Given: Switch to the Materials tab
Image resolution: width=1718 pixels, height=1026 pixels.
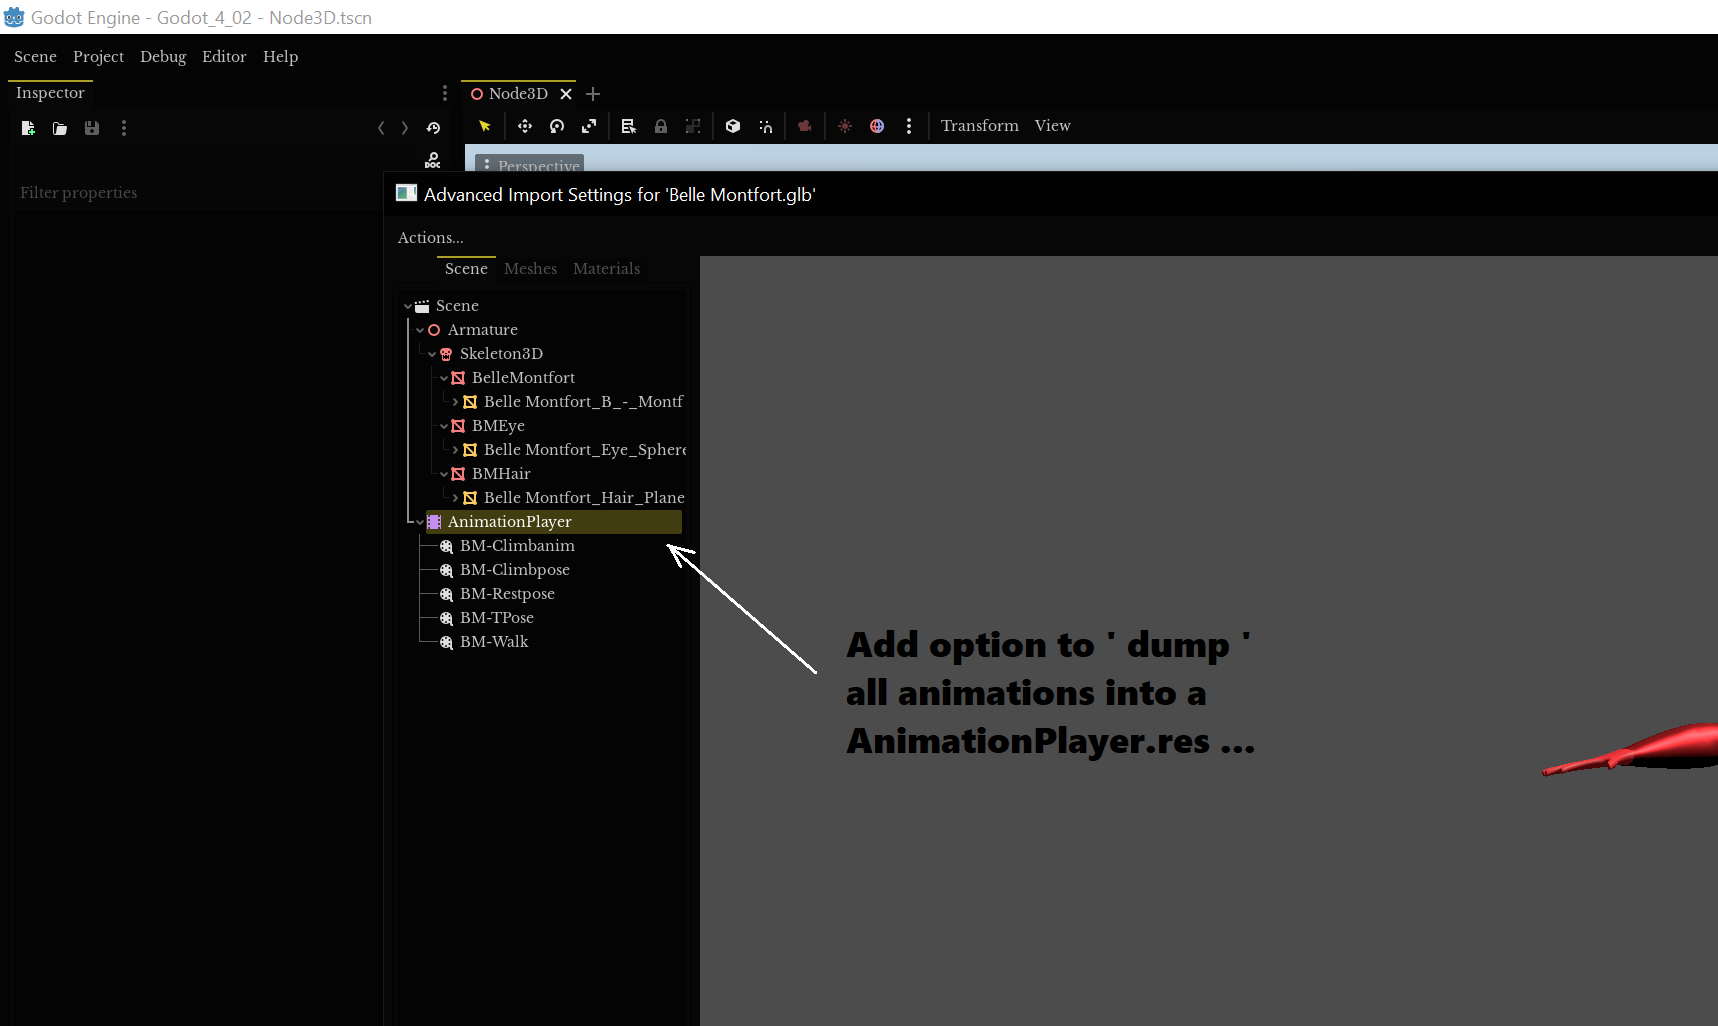Looking at the screenshot, I should pos(606,268).
